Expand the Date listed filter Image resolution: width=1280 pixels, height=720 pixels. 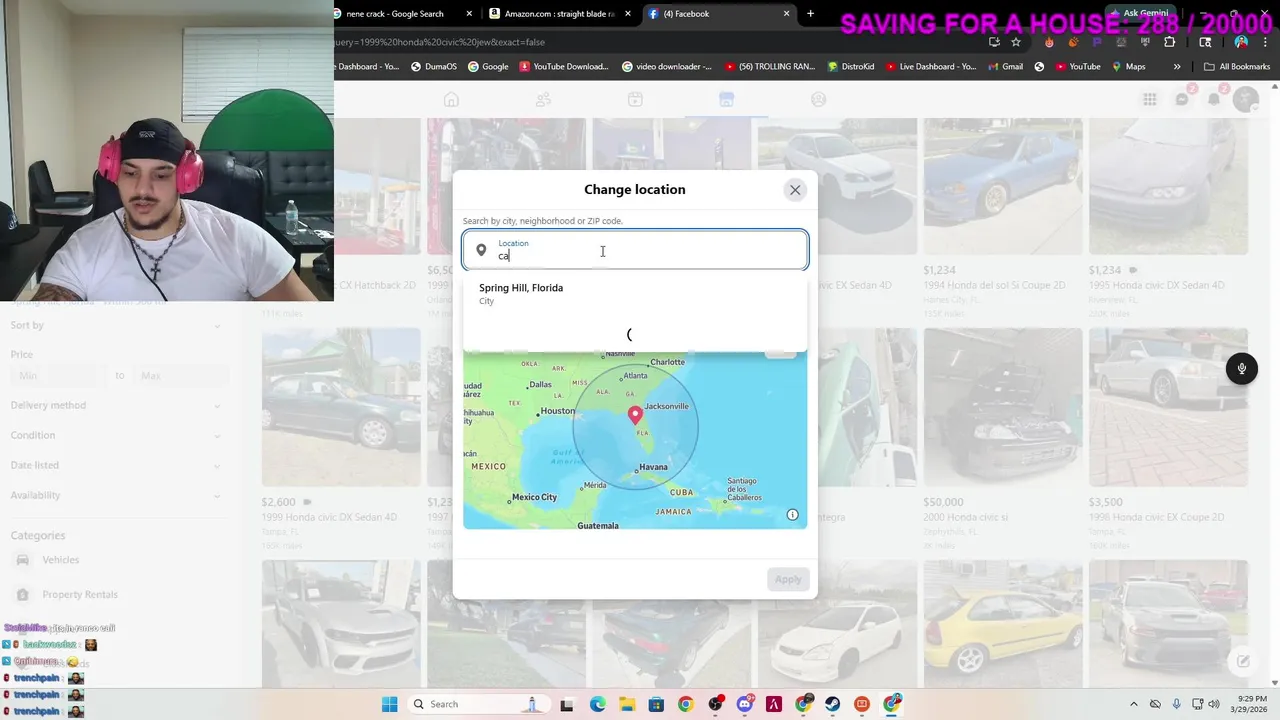tap(115, 465)
